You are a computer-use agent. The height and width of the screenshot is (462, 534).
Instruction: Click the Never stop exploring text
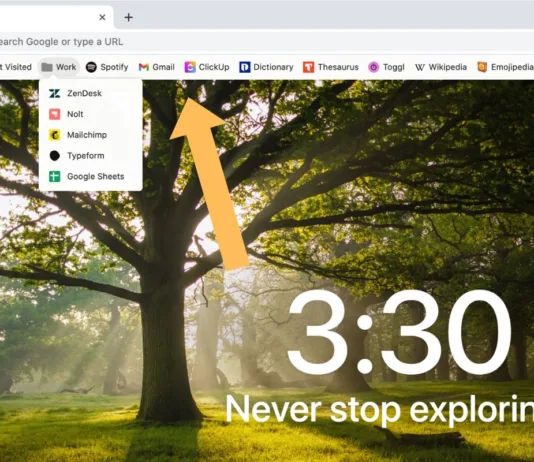click(x=379, y=410)
